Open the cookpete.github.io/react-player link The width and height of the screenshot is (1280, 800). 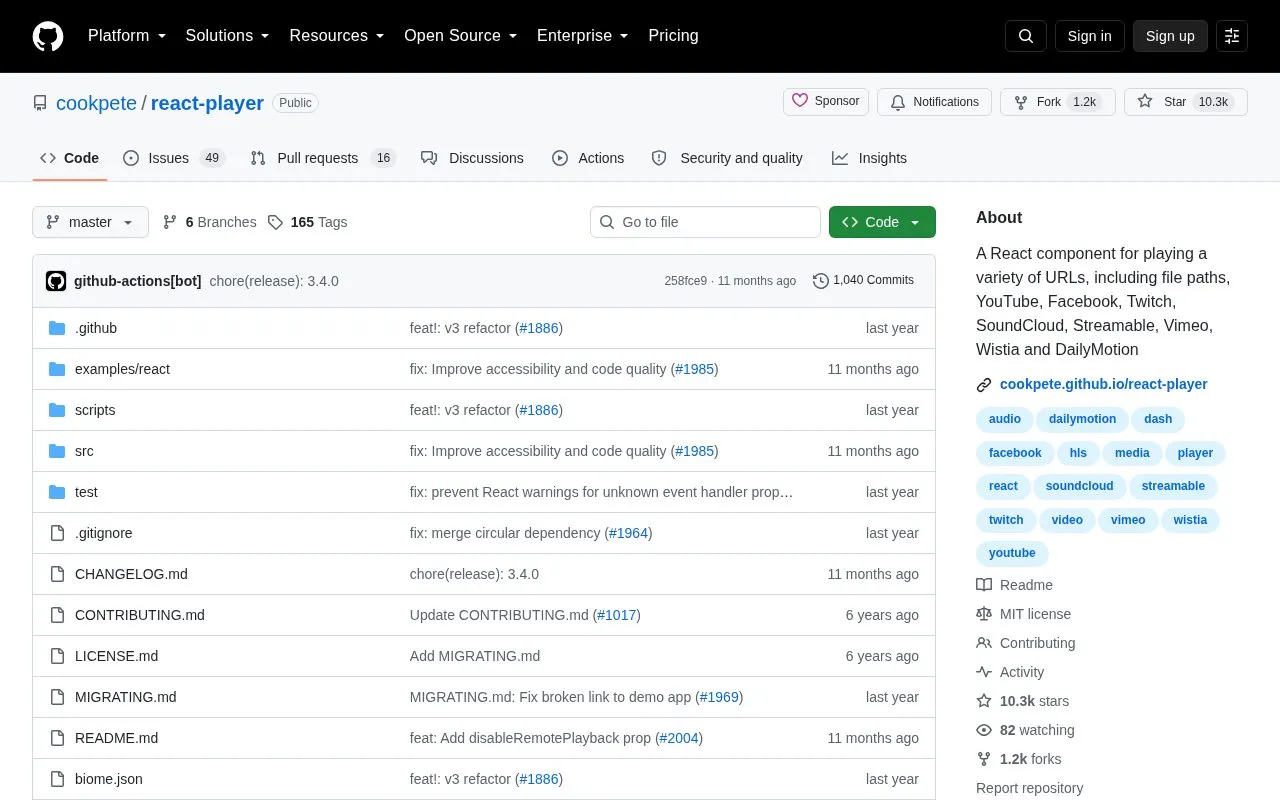click(x=1103, y=384)
